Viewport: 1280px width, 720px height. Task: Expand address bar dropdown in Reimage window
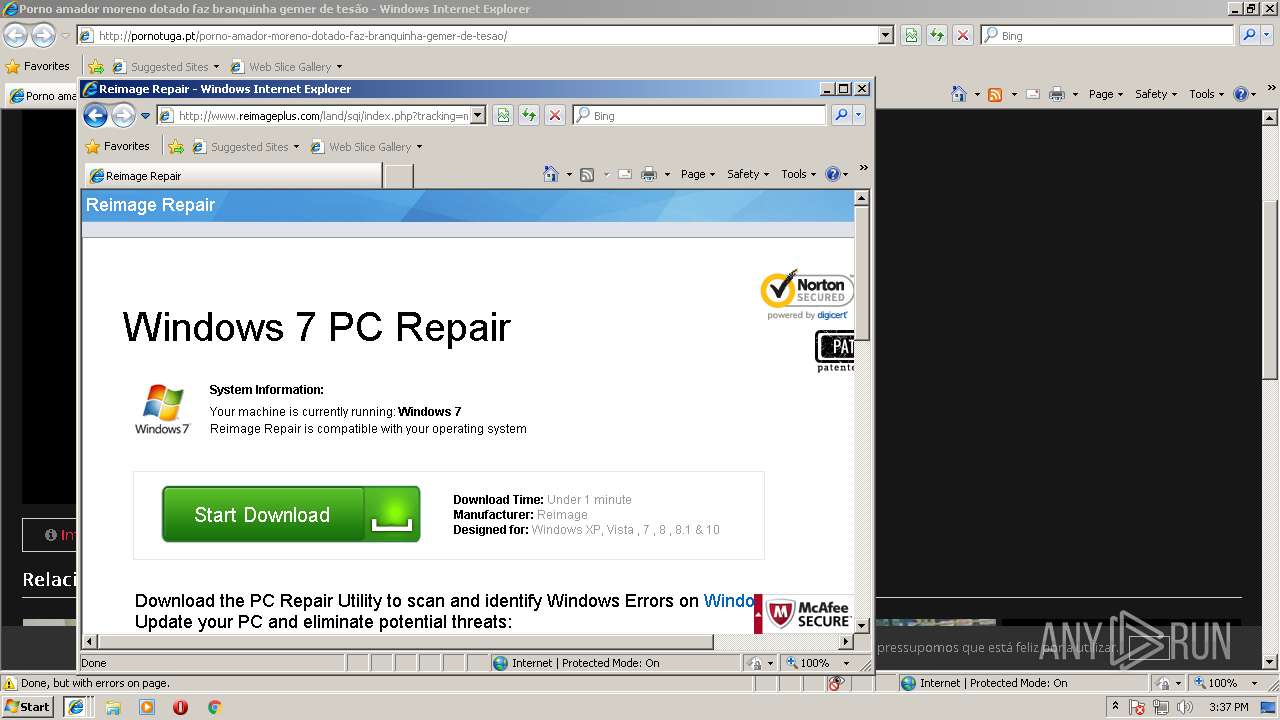478,116
